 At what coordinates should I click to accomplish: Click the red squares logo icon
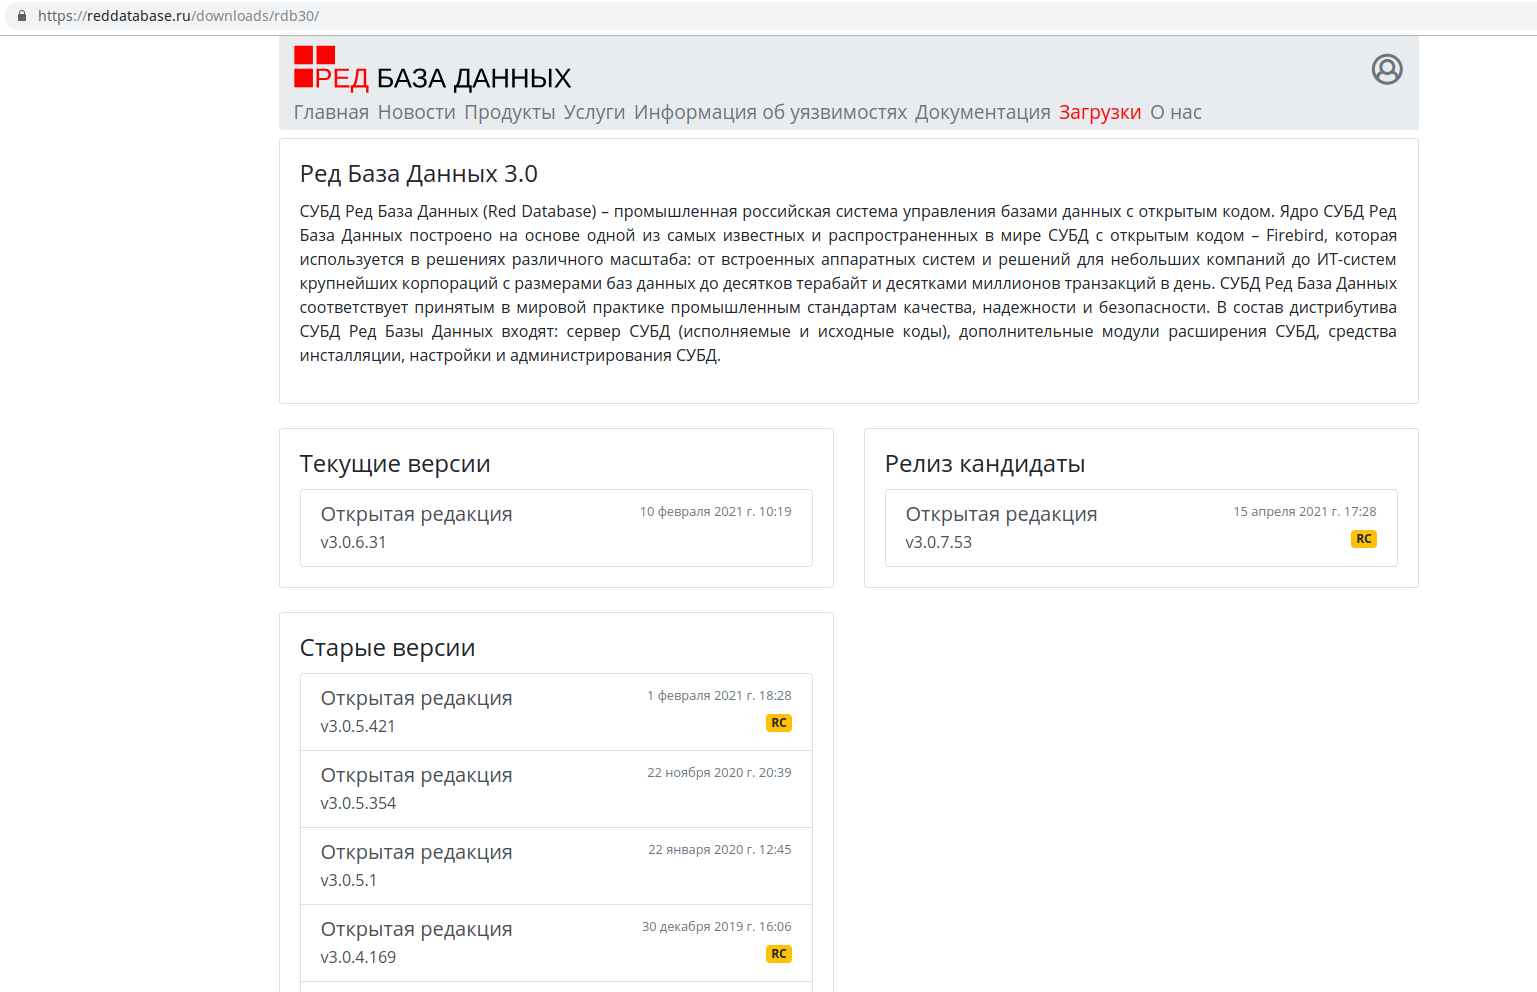click(314, 67)
